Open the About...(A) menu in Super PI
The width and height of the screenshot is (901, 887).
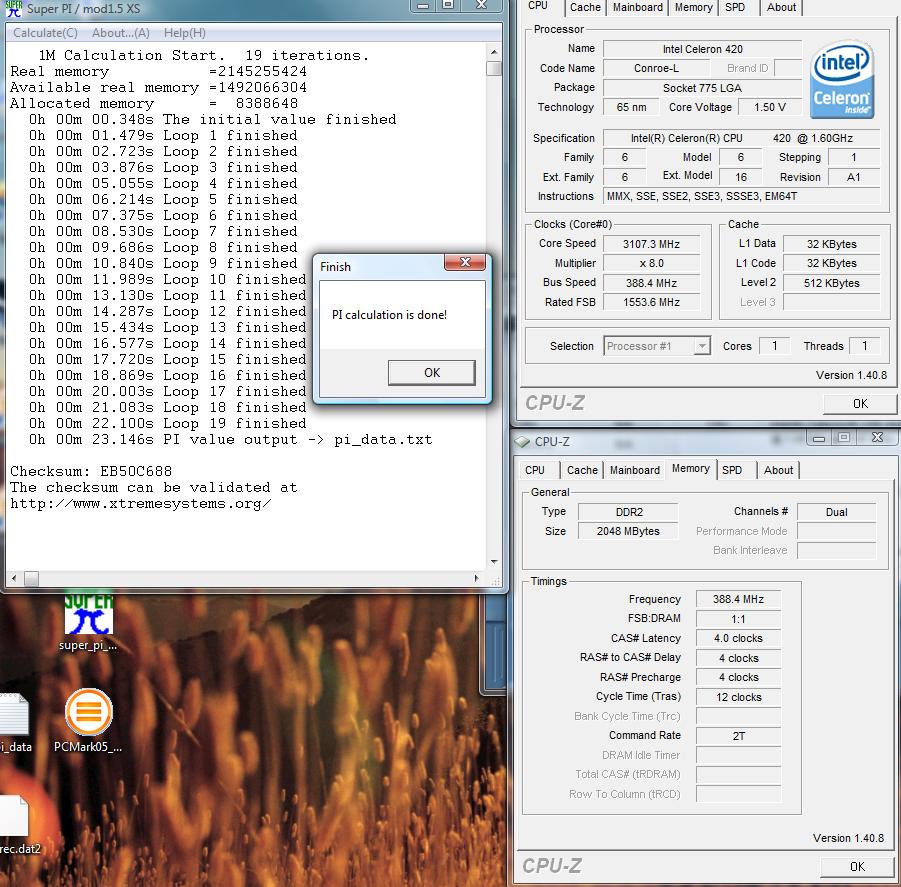point(121,33)
